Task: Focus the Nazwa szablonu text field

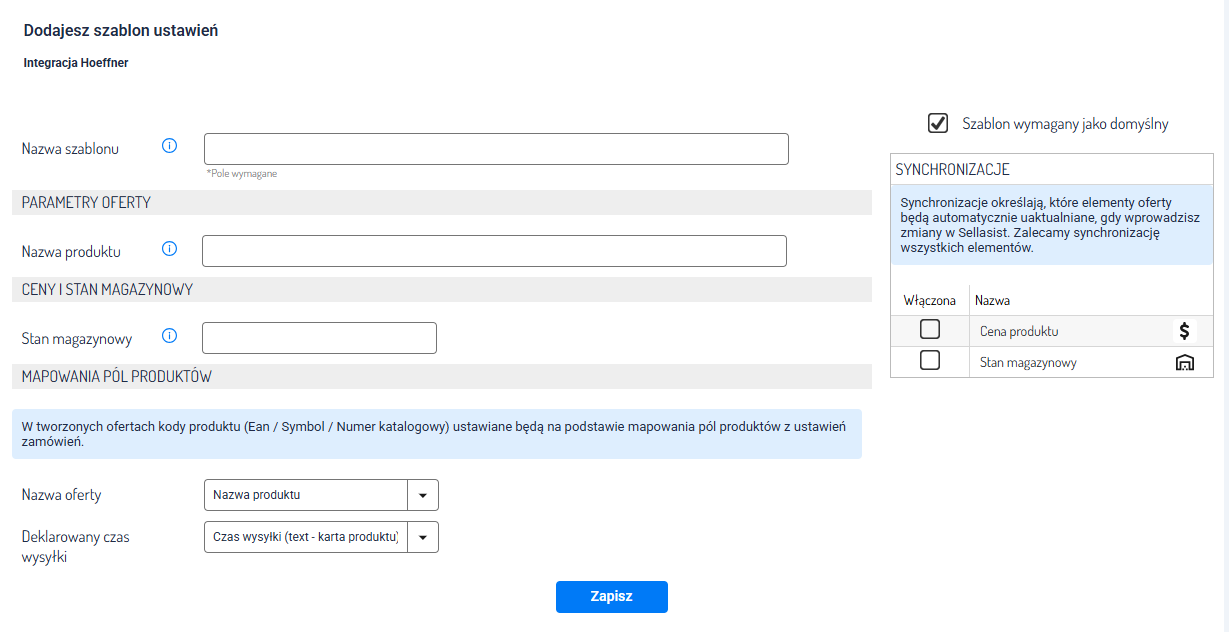Action: pyautogui.click(x=496, y=149)
